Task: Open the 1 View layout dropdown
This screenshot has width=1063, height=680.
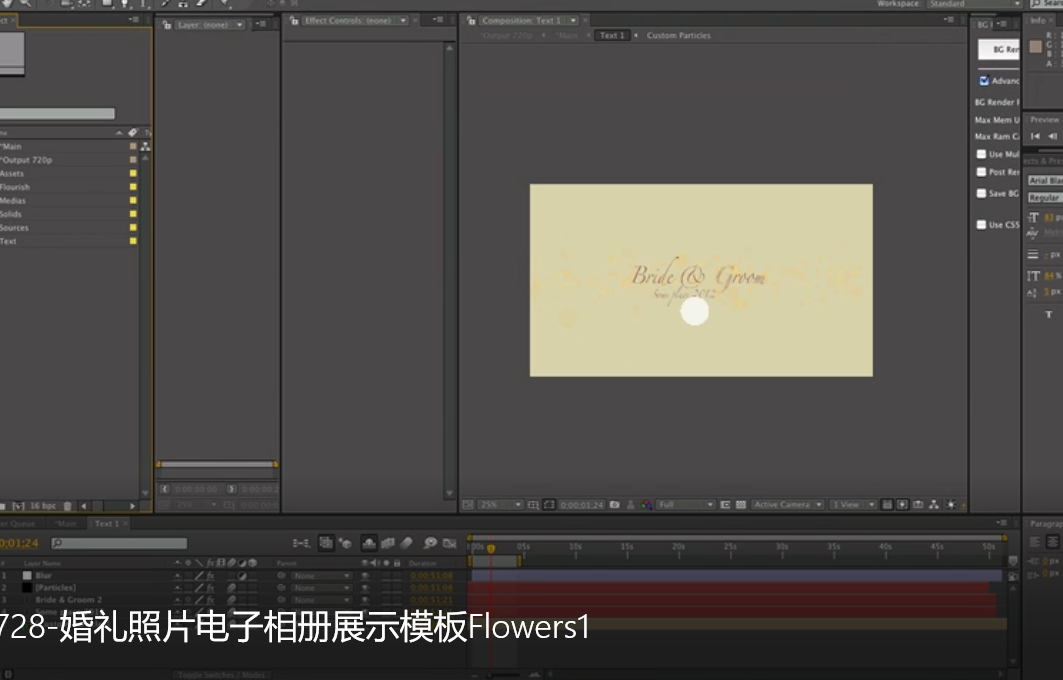Action: click(x=853, y=504)
